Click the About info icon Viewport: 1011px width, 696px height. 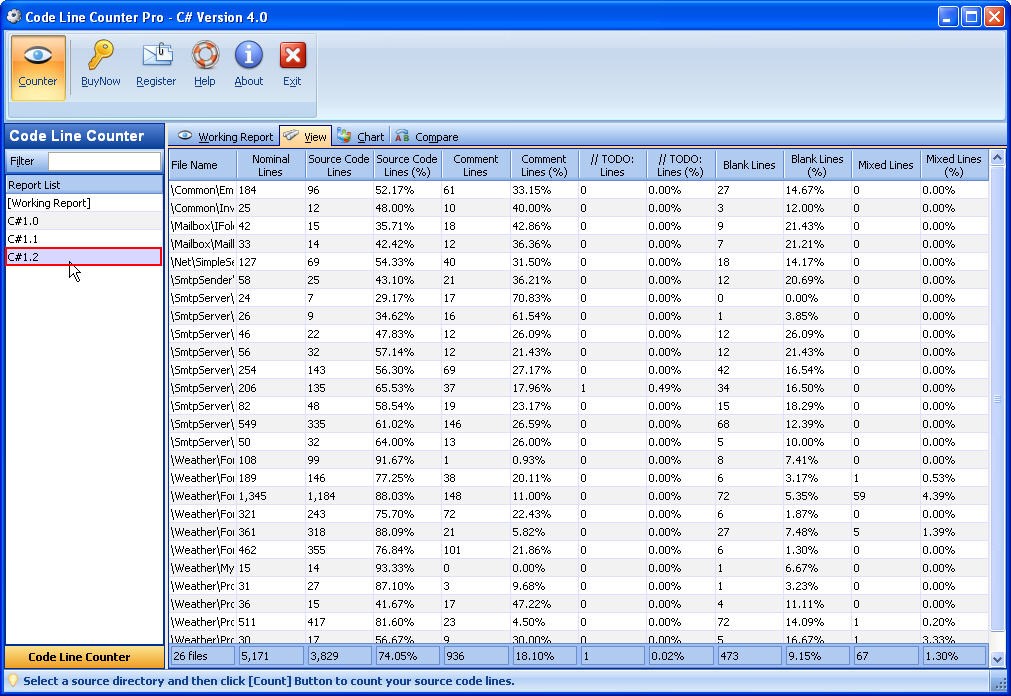pos(249,55)
